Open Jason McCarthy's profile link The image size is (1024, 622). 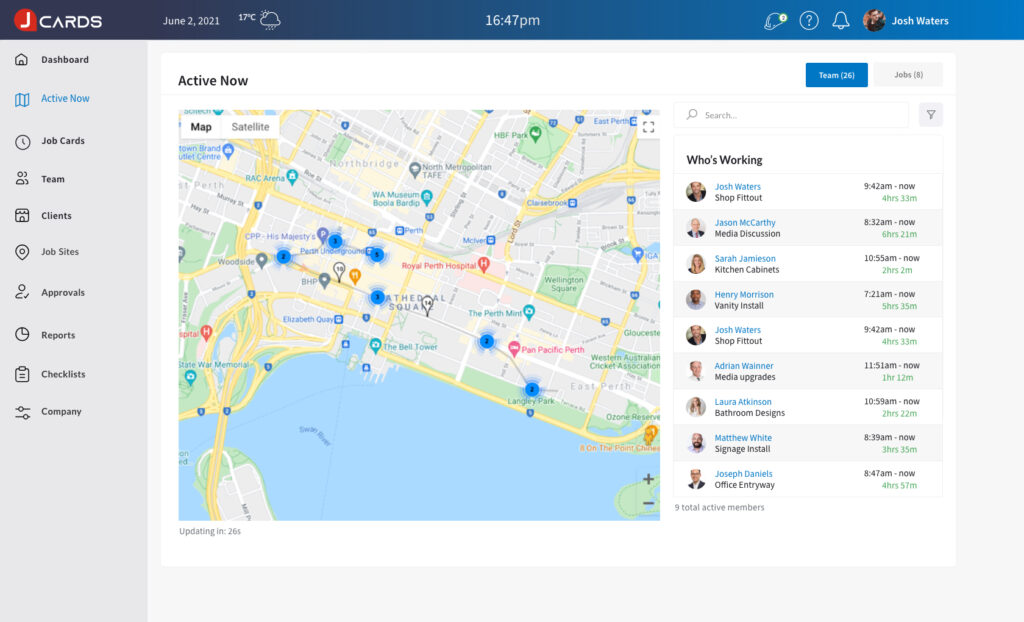[745, 223]
